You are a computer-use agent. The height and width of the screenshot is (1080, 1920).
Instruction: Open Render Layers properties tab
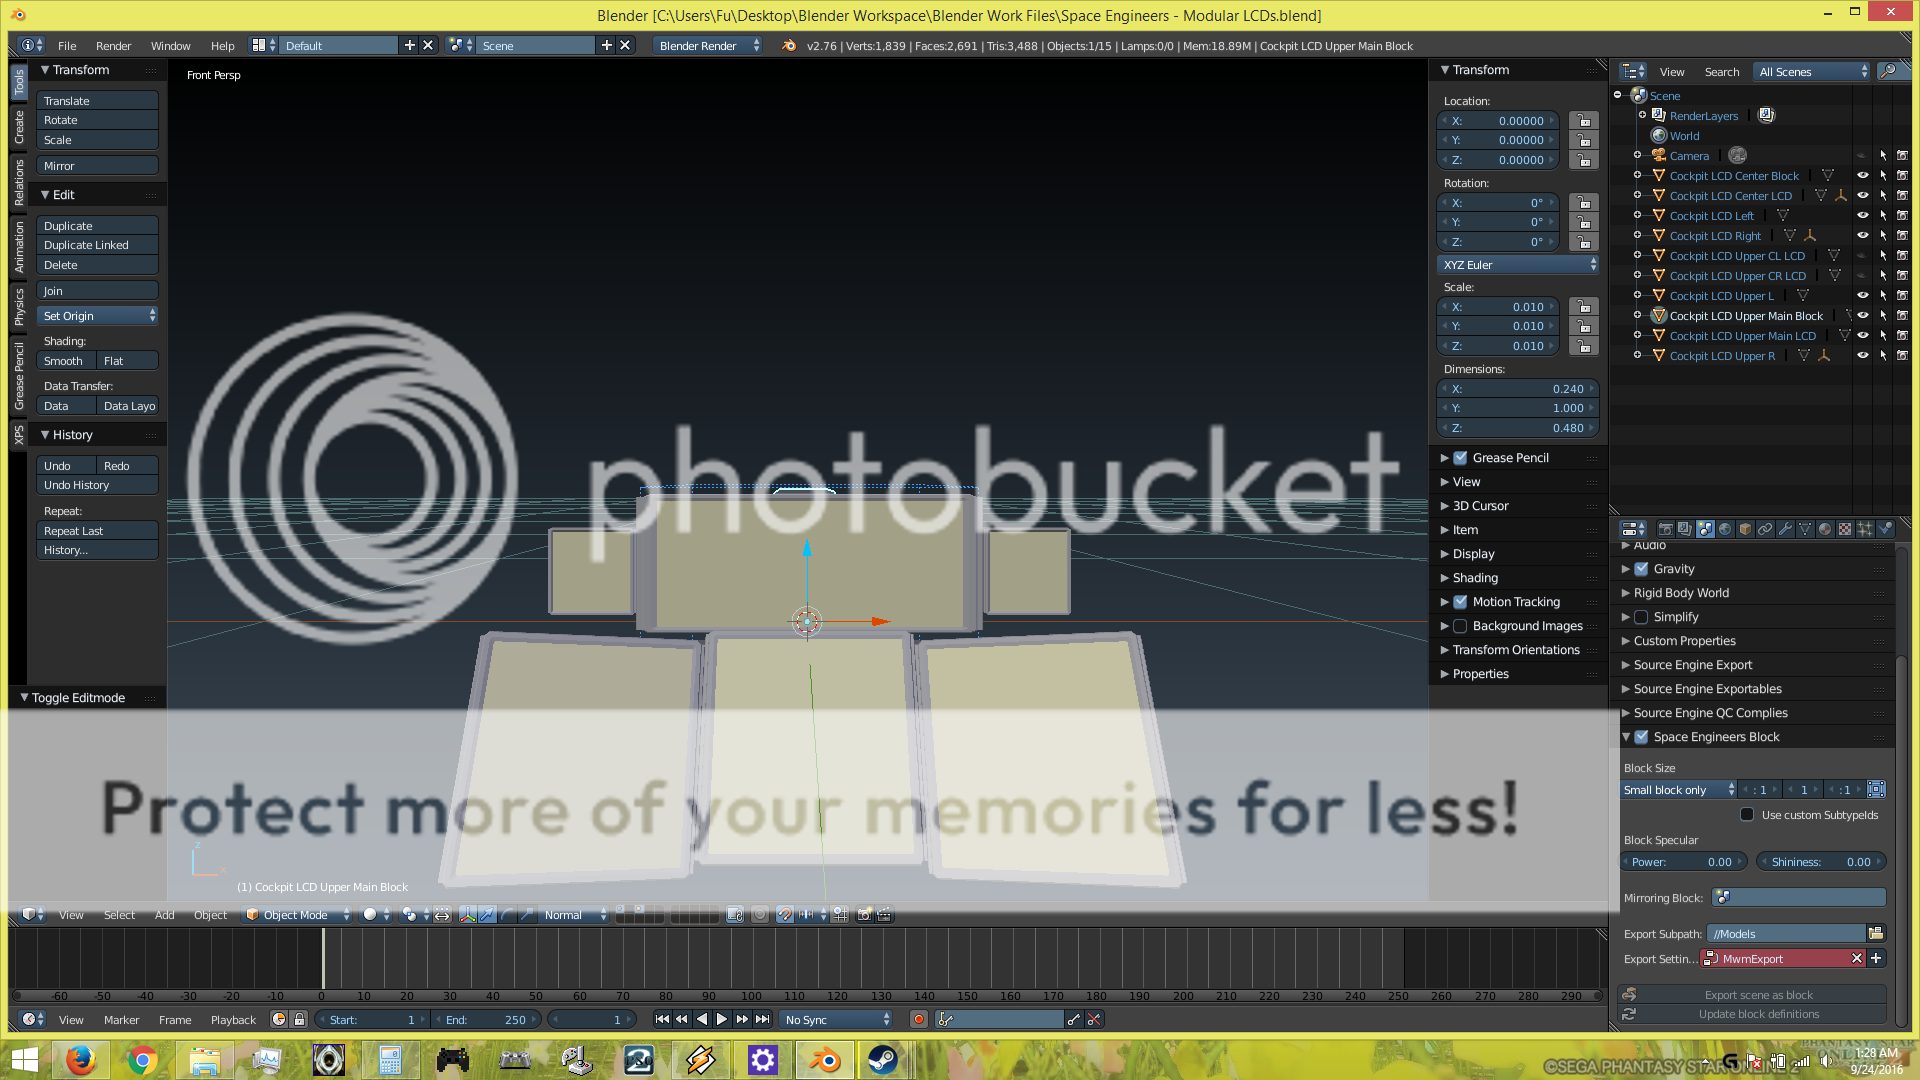[x=1685, y=529]
